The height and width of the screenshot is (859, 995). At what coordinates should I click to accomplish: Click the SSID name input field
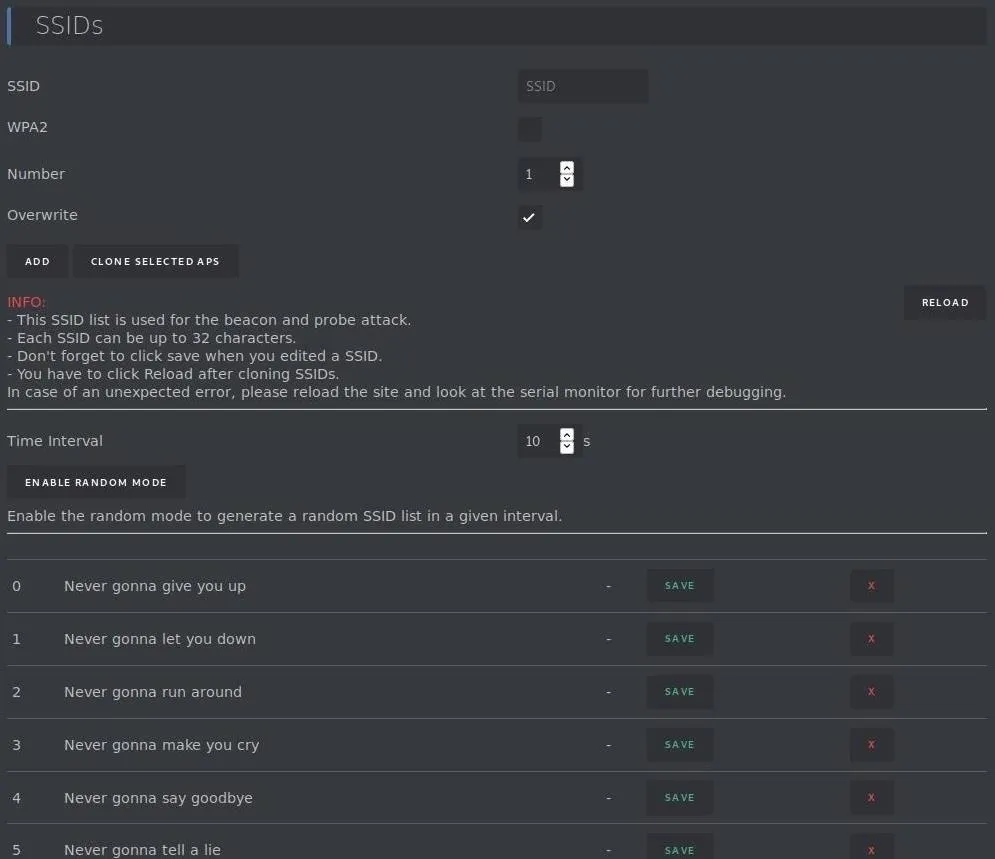point(583,86)
